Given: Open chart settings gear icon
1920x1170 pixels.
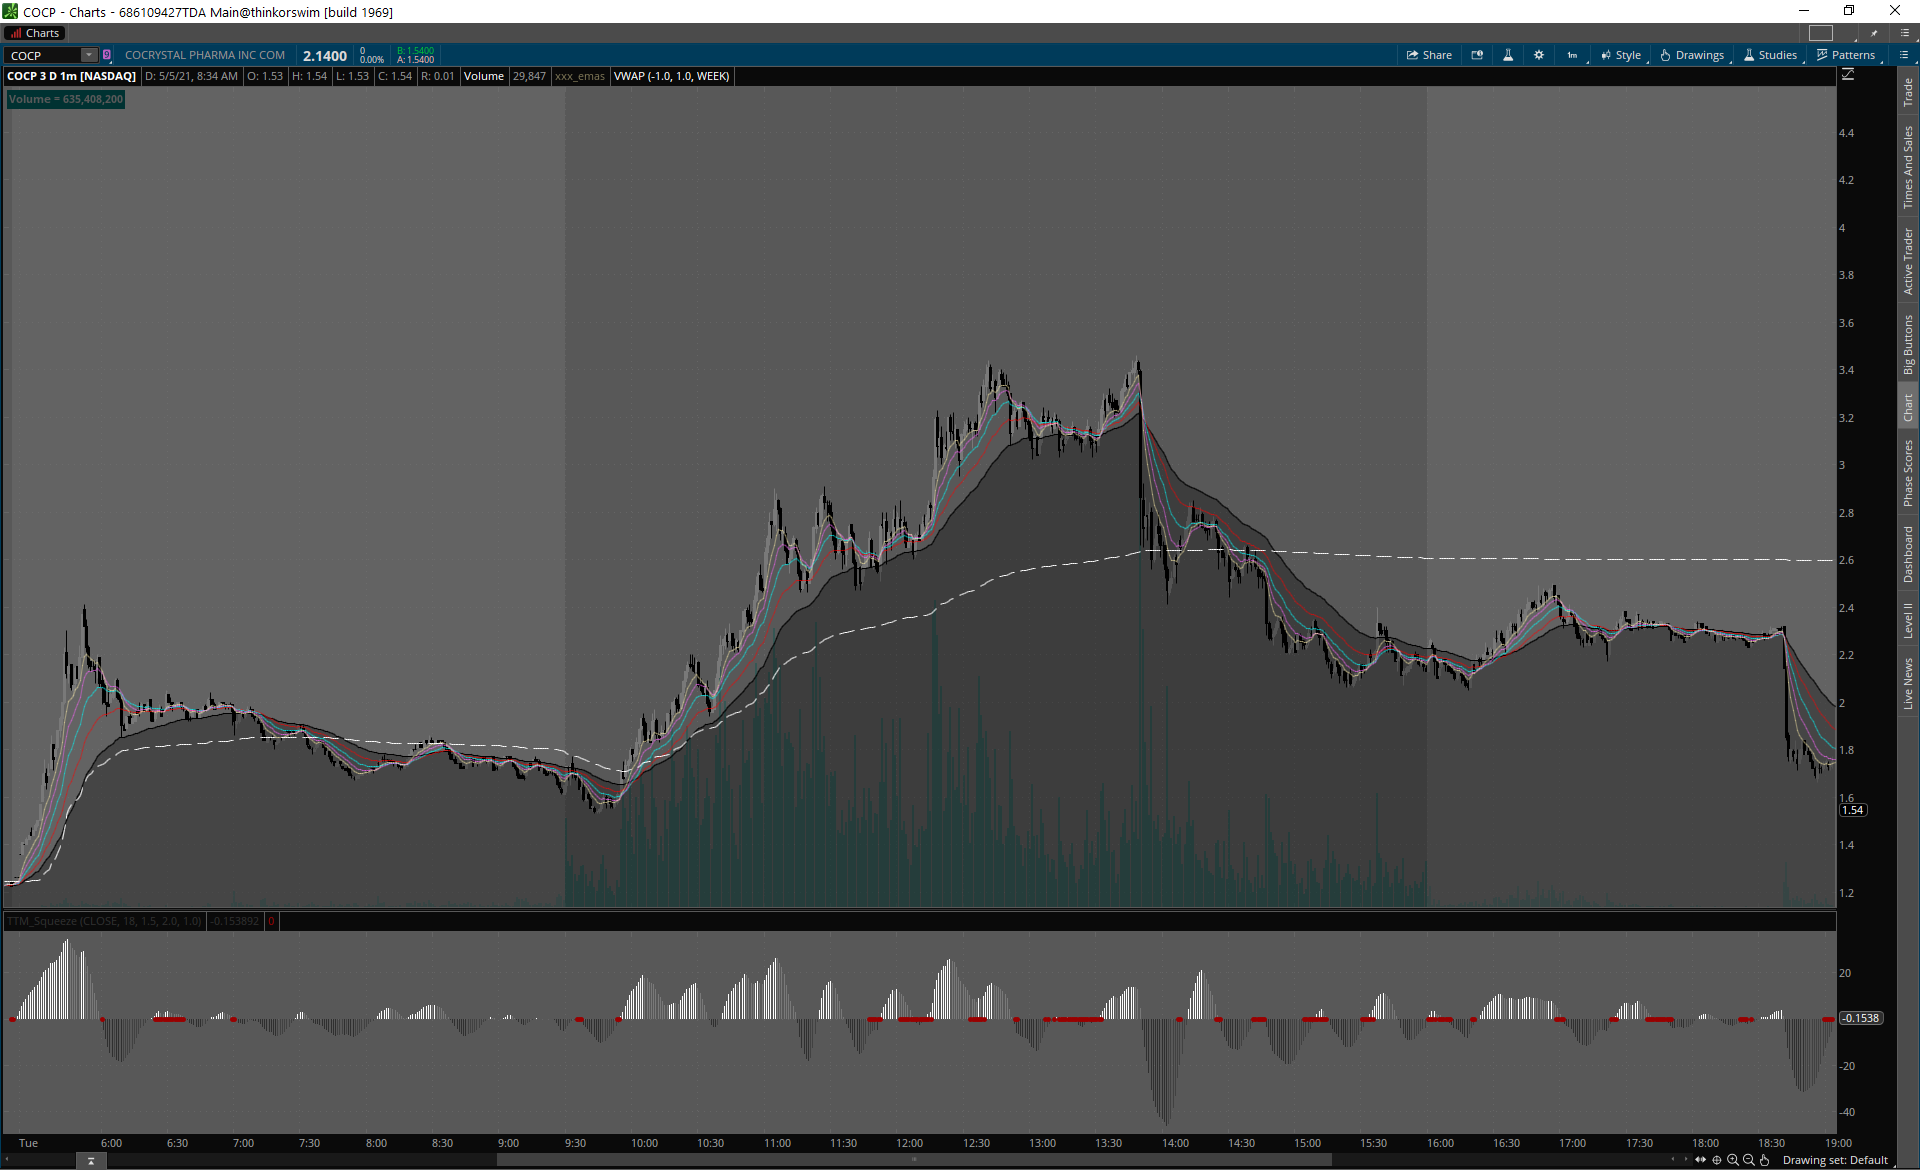Looking at the screenshot, I should (x=1539, y=55).
